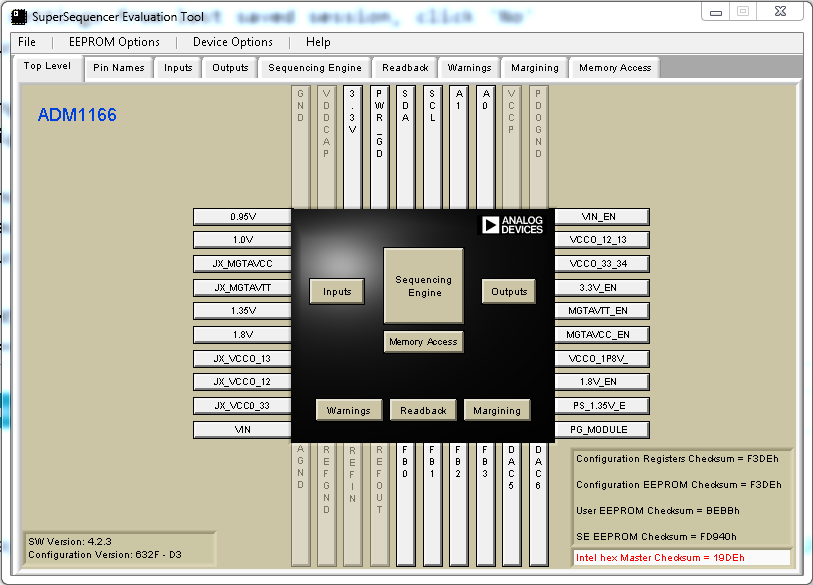Click the DAC6 bottom pin
The height and width of the screenshot is (585, 813).
[x=538, y=504]
